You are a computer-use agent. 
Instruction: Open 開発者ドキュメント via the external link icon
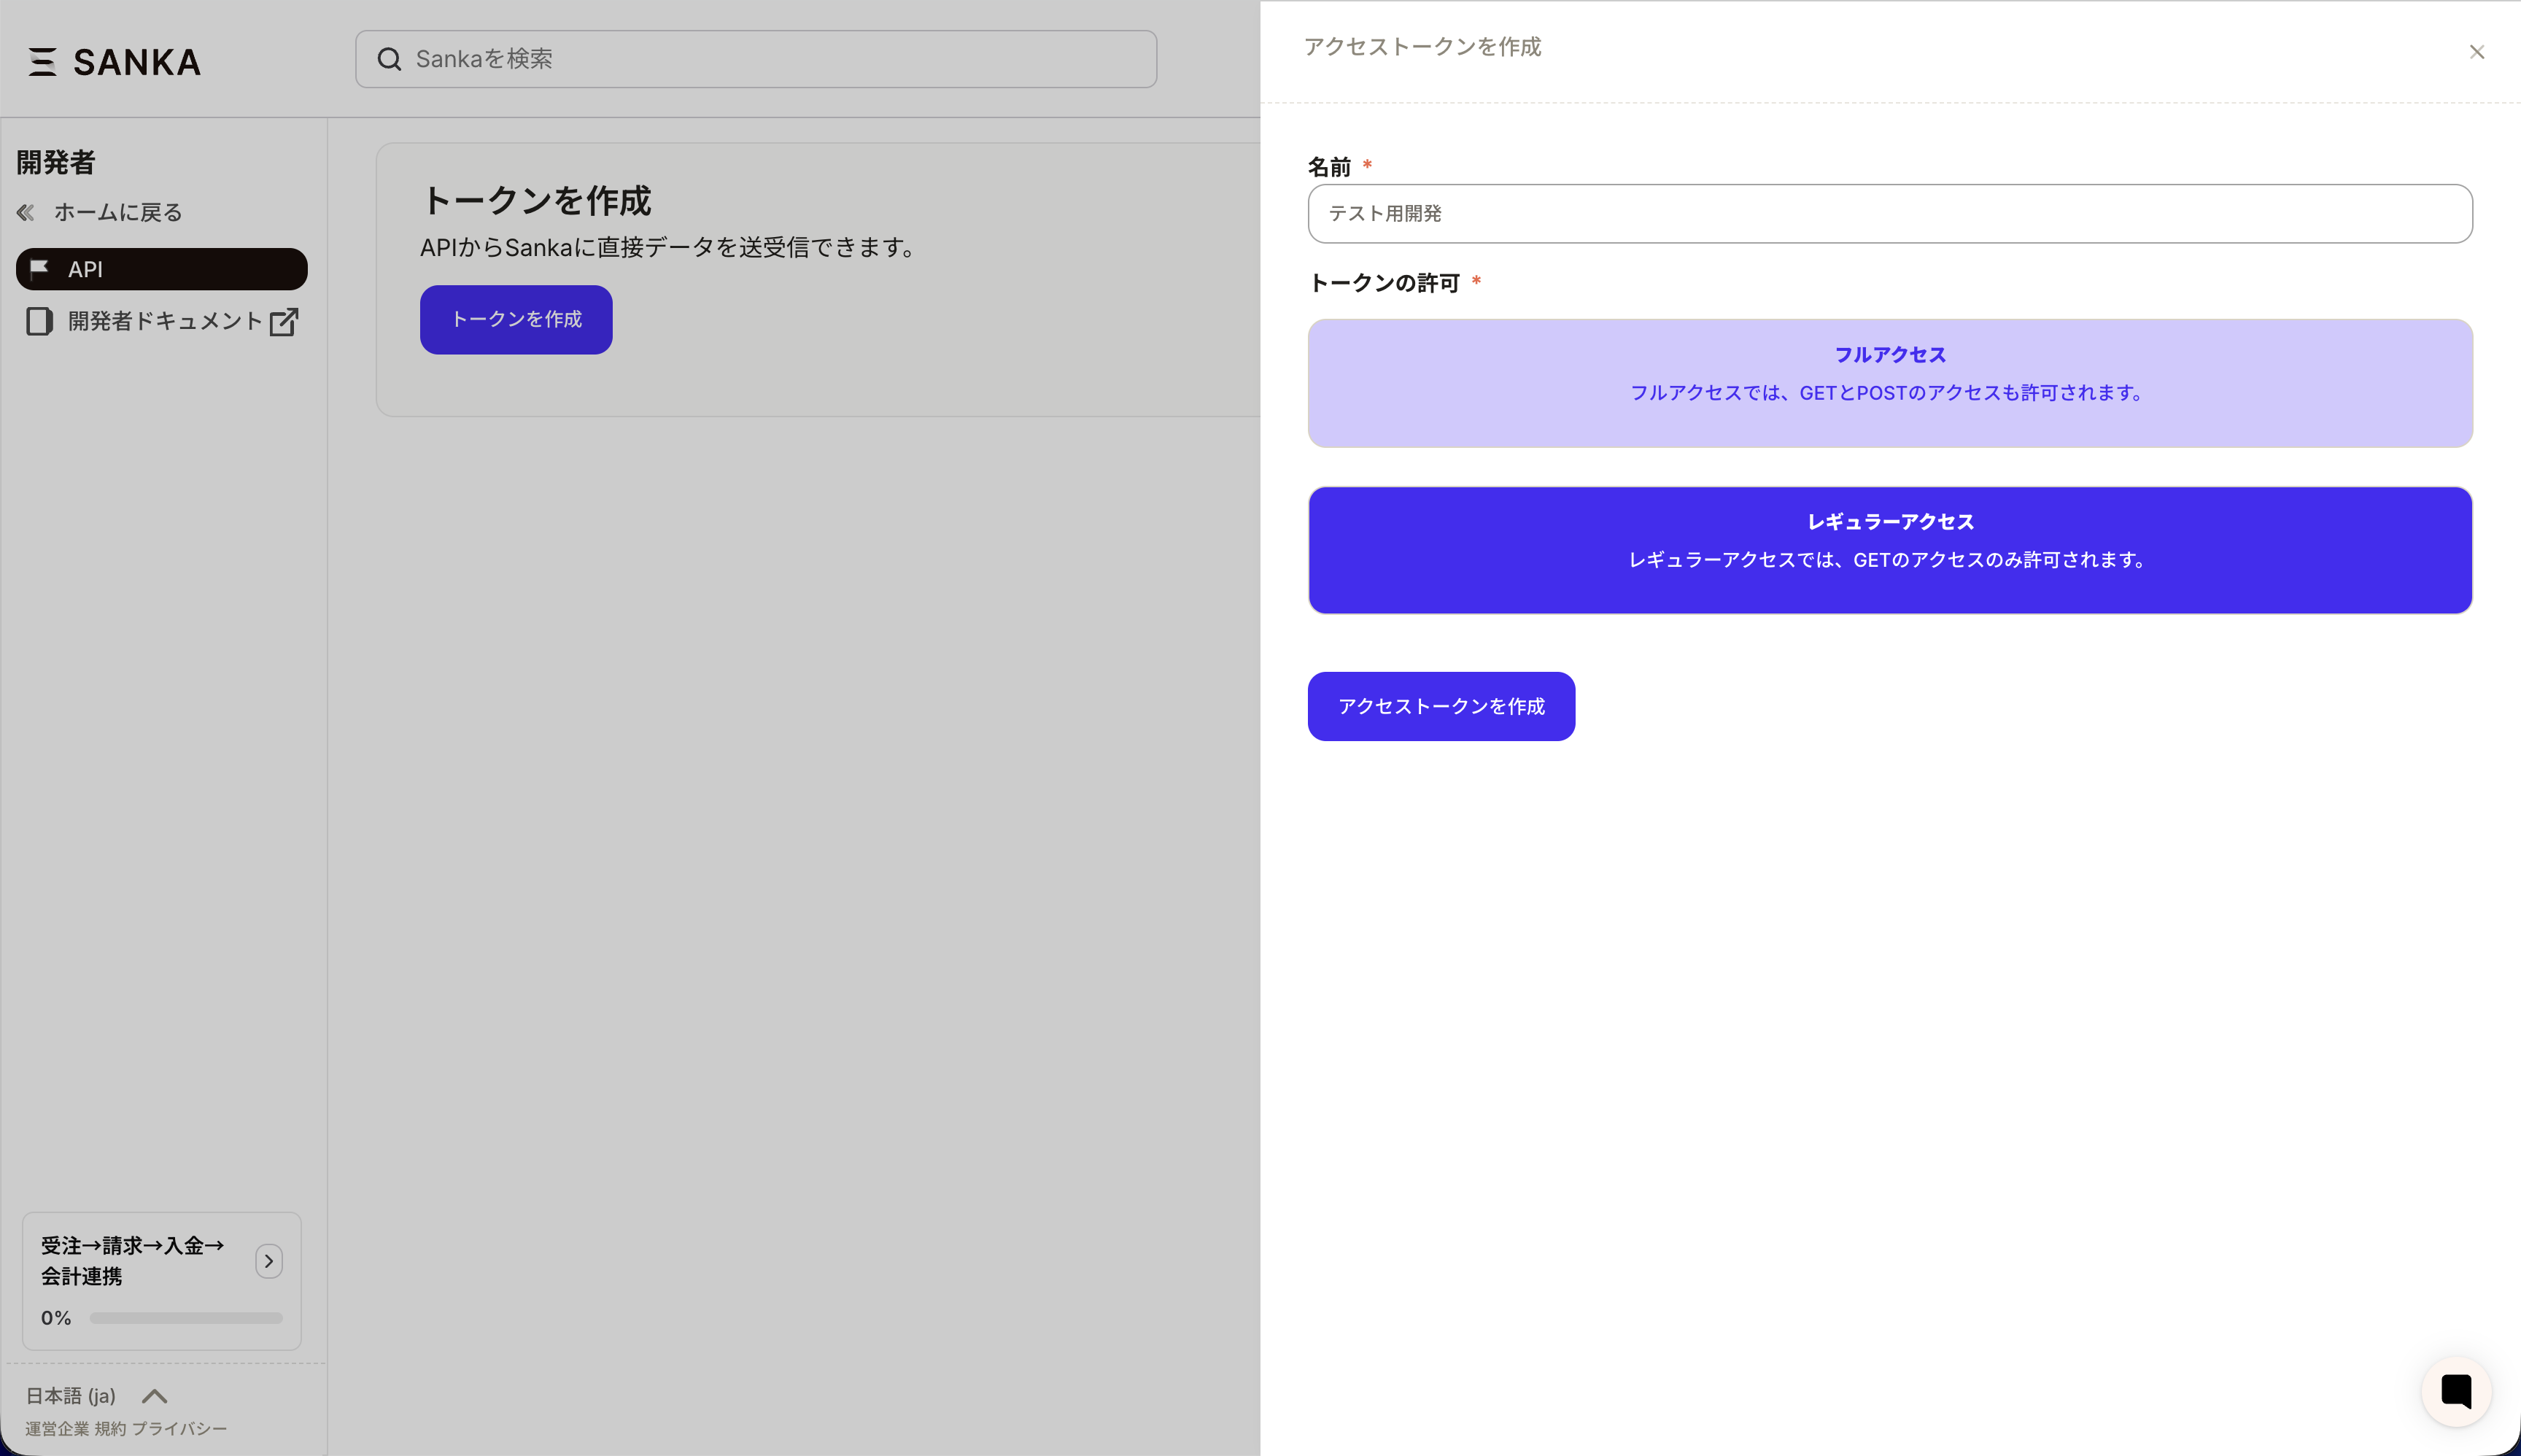pos(284,321)
